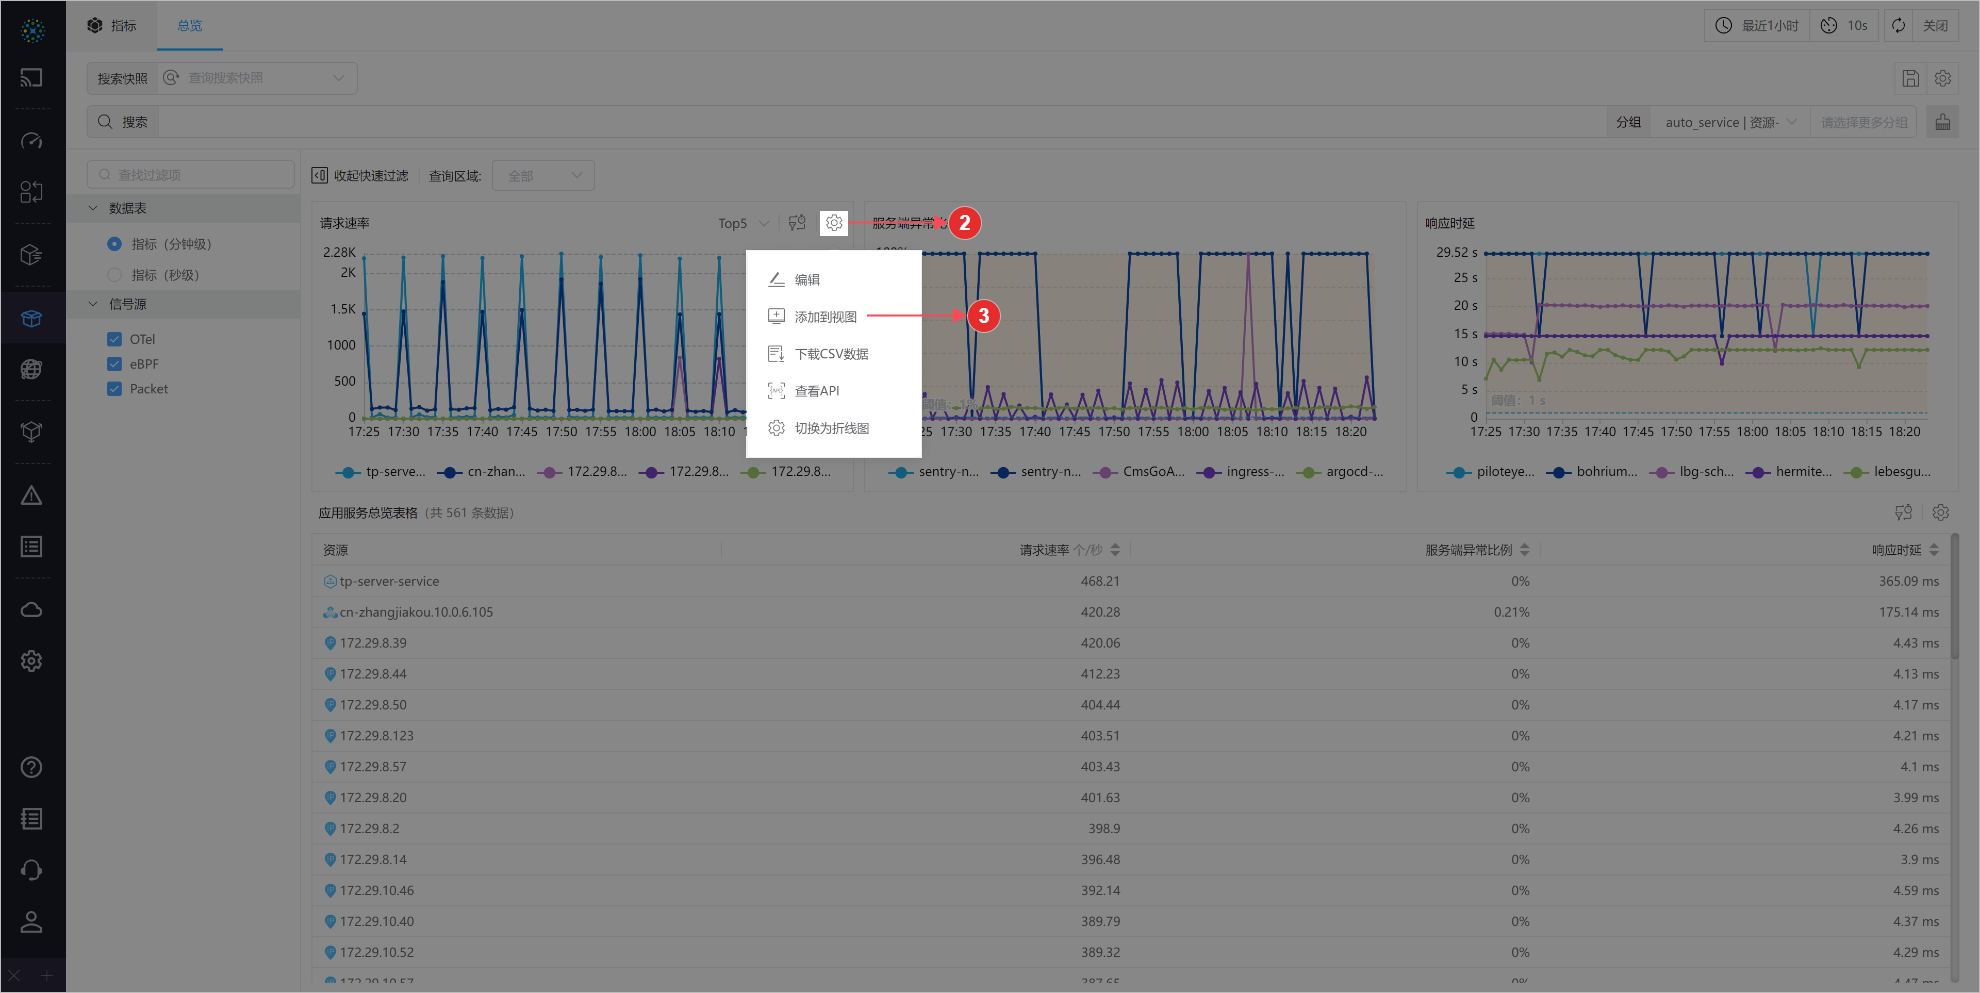
Task: Open the cloud icon in left sidebar
Action: tap(32, 610)
